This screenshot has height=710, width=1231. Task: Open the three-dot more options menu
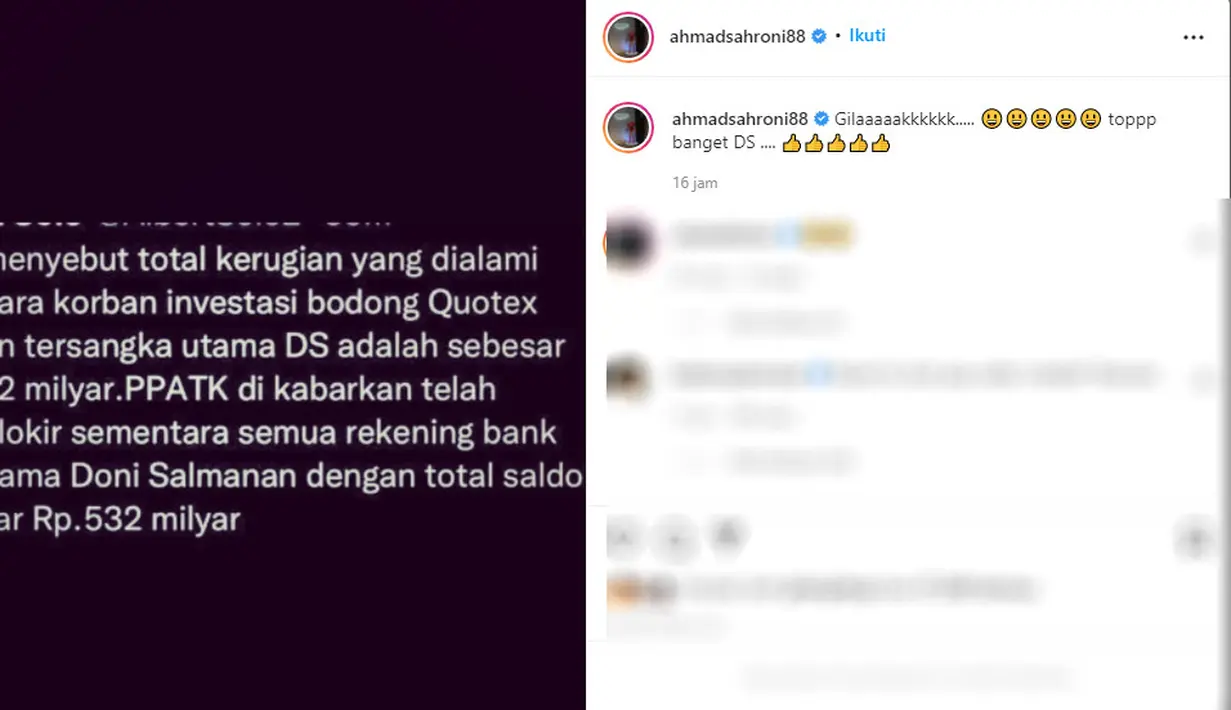1193,37
